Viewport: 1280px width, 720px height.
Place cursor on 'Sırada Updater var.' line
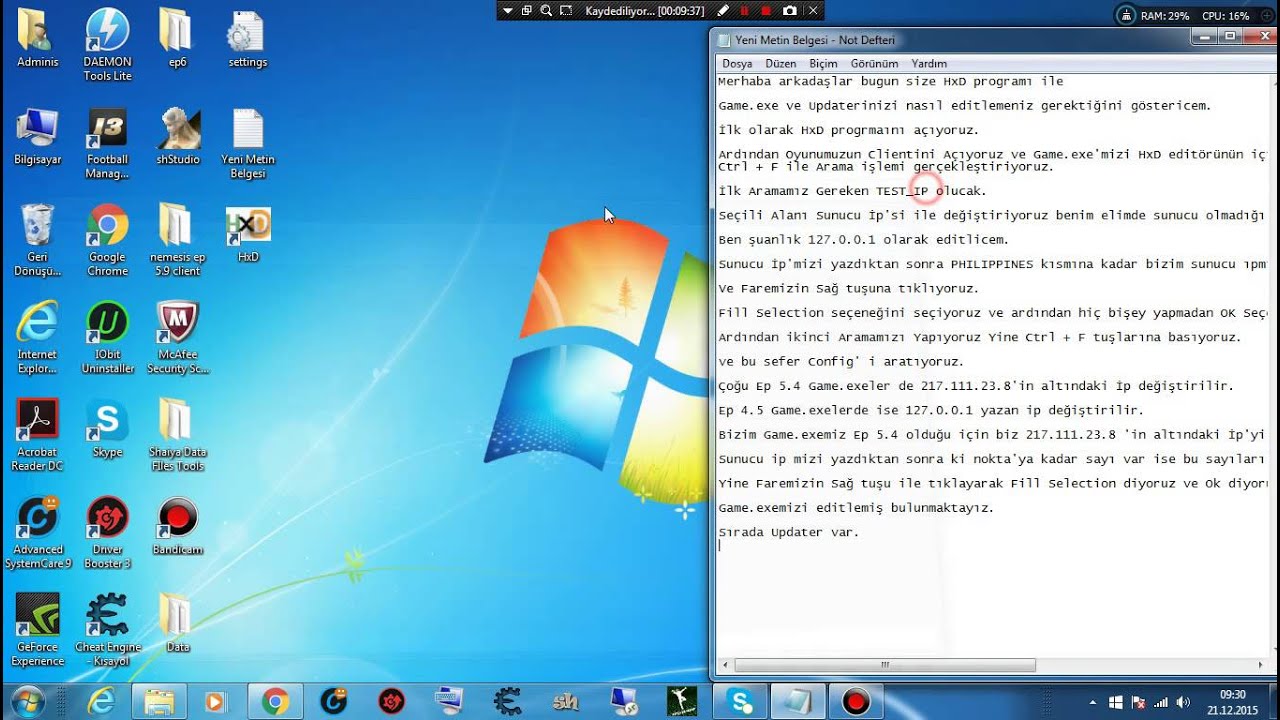(x=789, y=532)
